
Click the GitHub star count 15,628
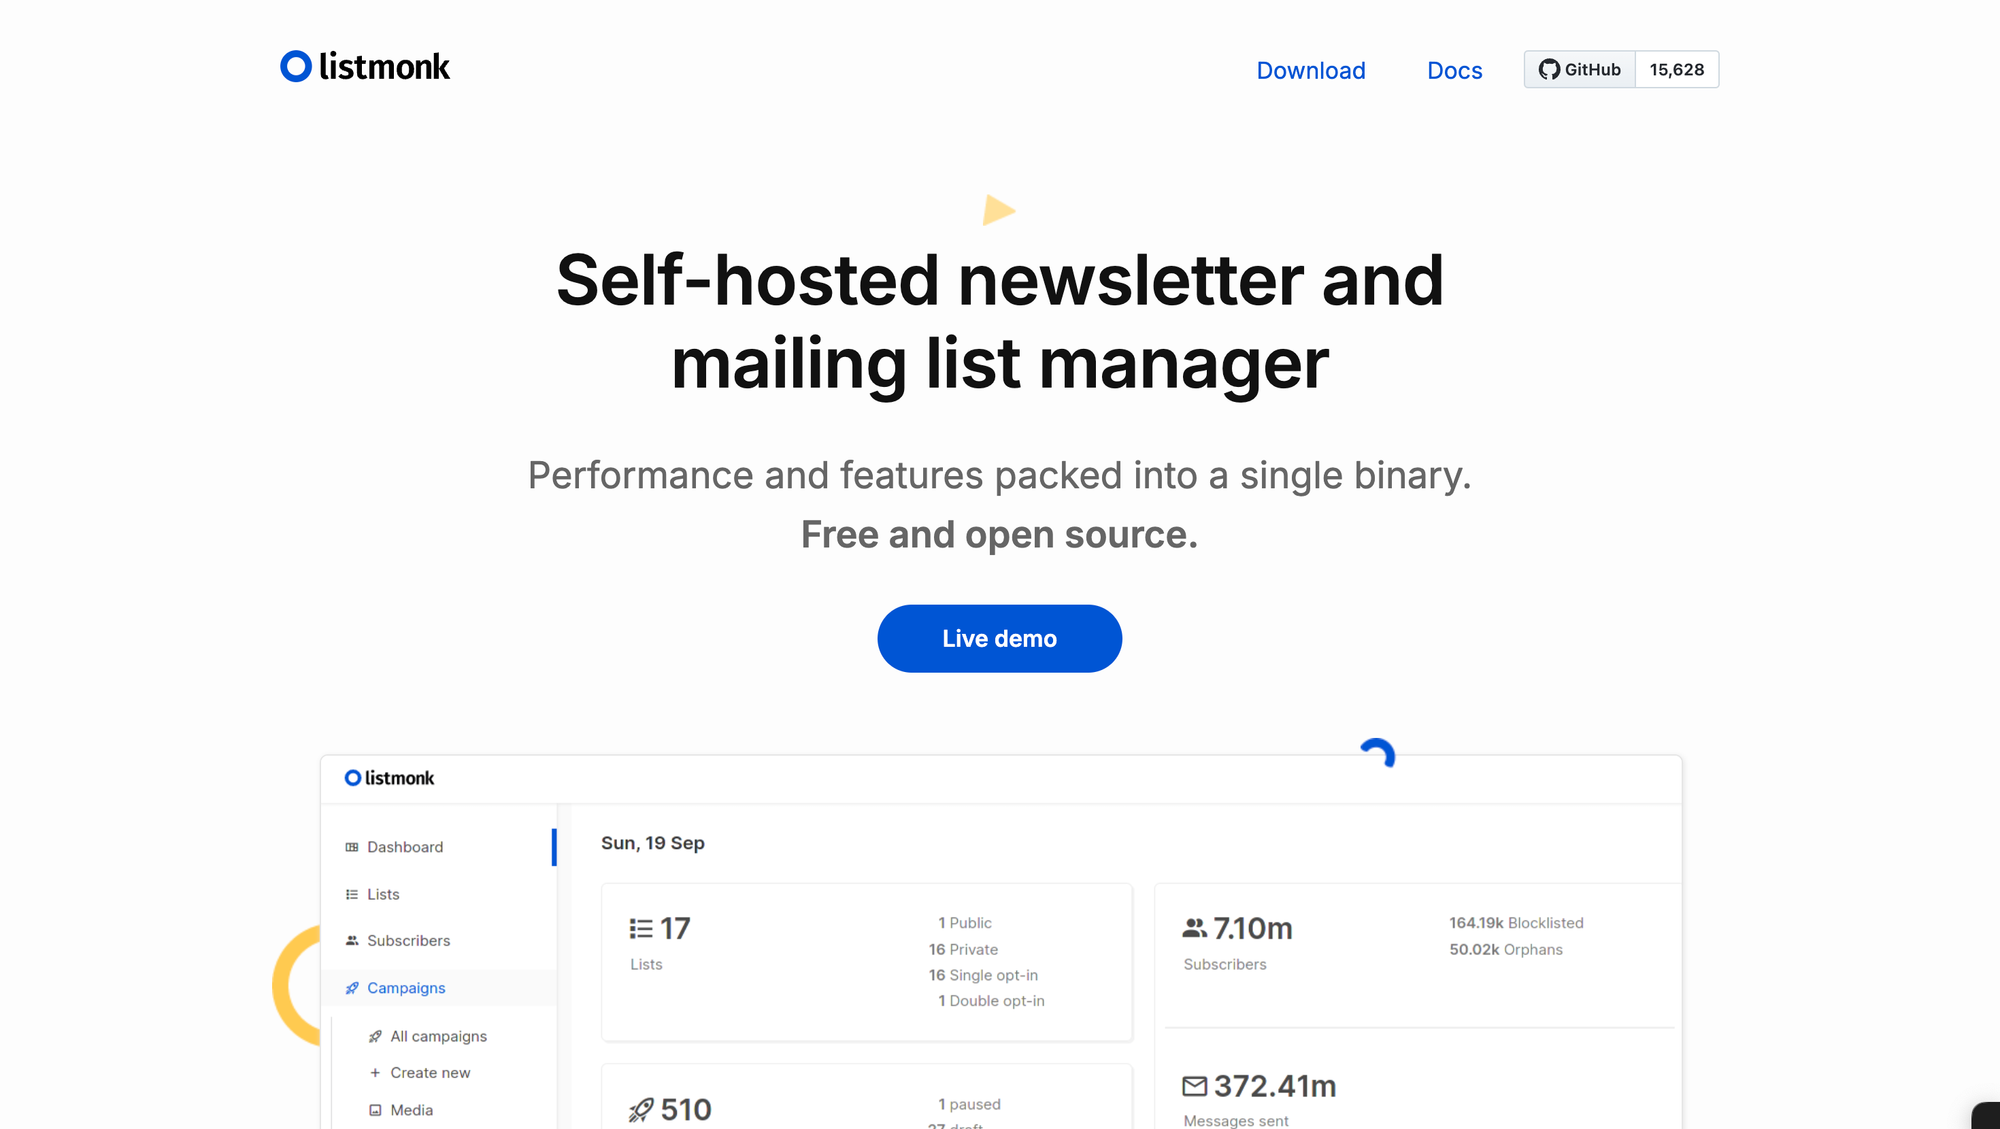click(1677, 70)
